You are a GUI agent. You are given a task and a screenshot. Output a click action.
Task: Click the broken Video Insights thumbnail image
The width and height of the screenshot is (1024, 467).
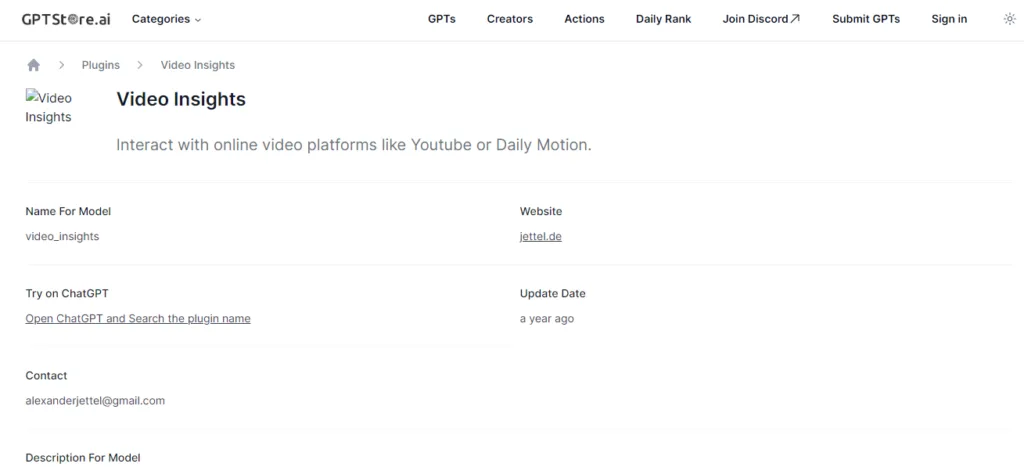coord(49,107)
